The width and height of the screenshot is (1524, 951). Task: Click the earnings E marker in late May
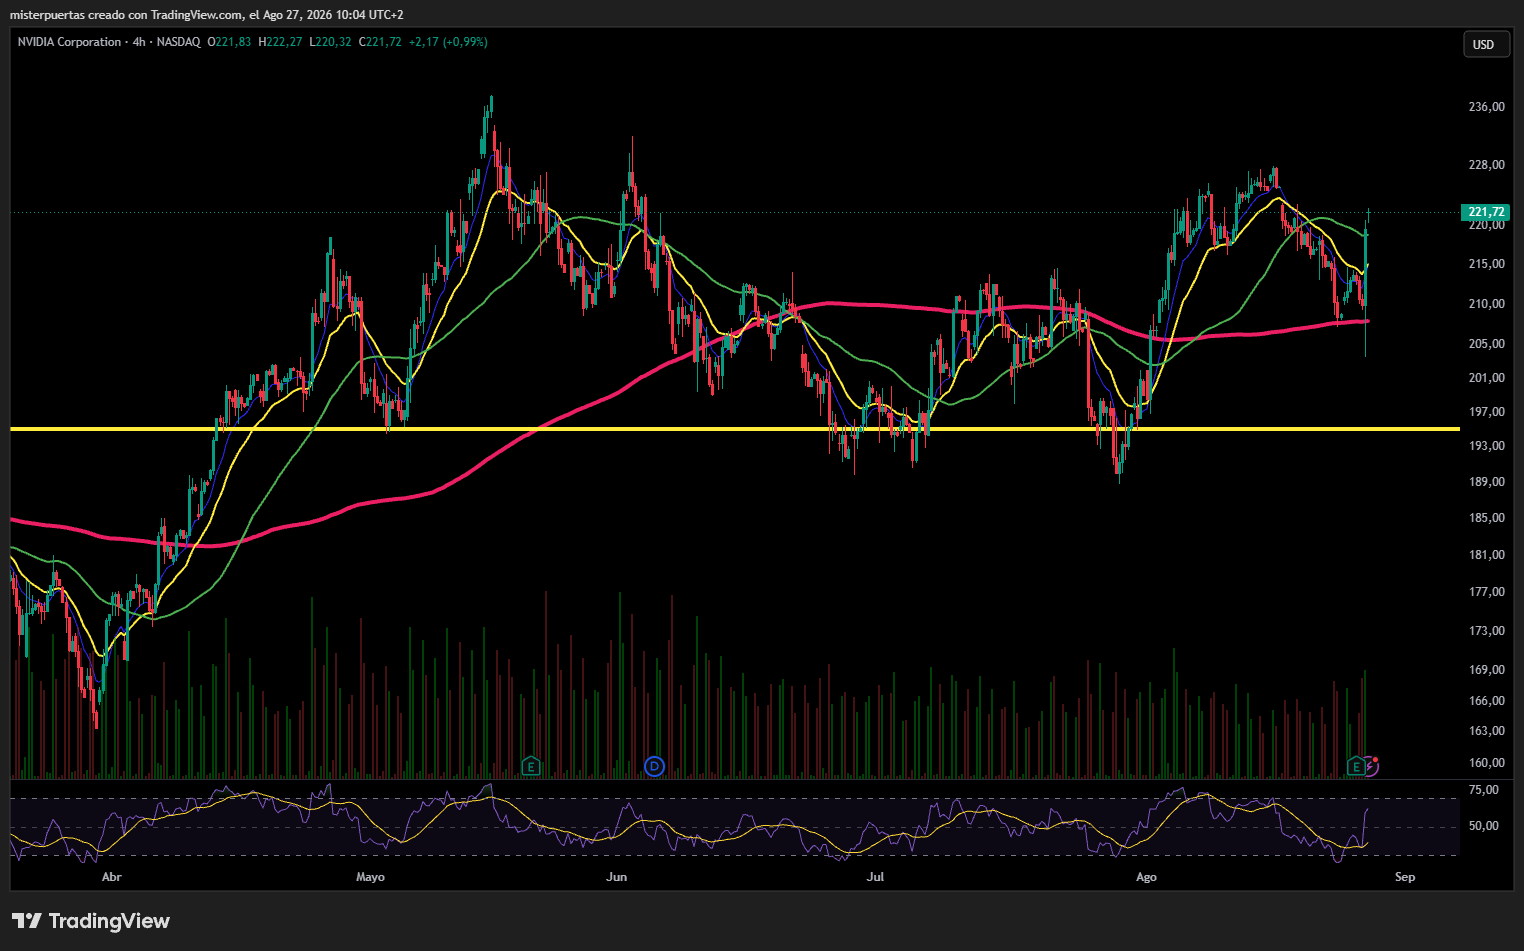(x=532, y=767)
